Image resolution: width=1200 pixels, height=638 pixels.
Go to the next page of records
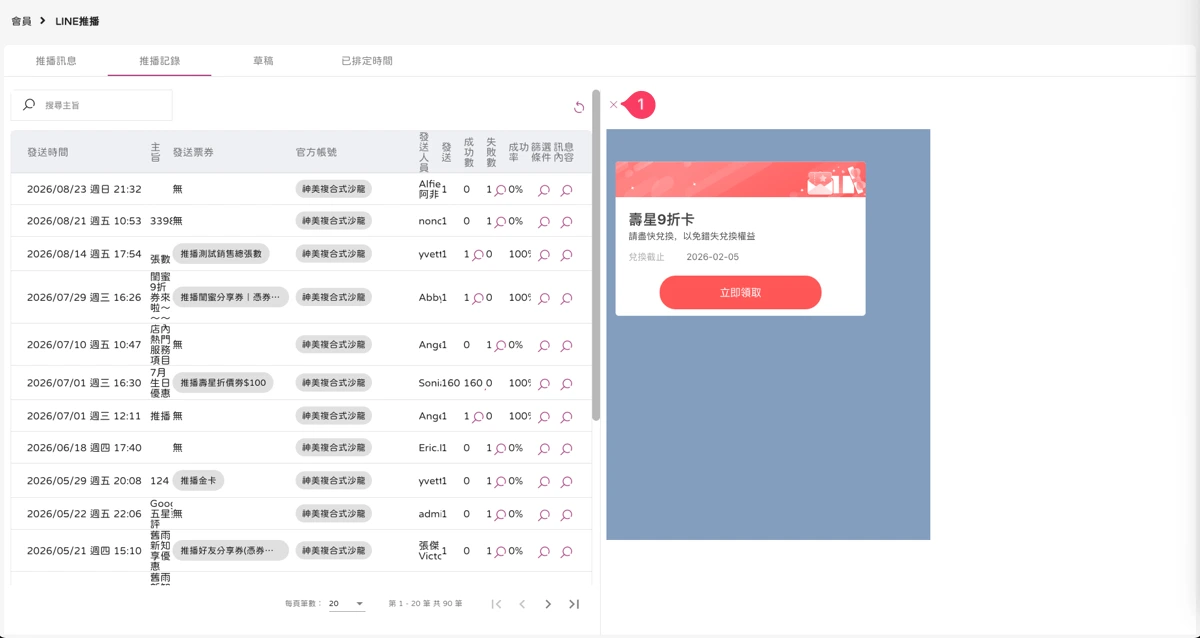point(548,604)
